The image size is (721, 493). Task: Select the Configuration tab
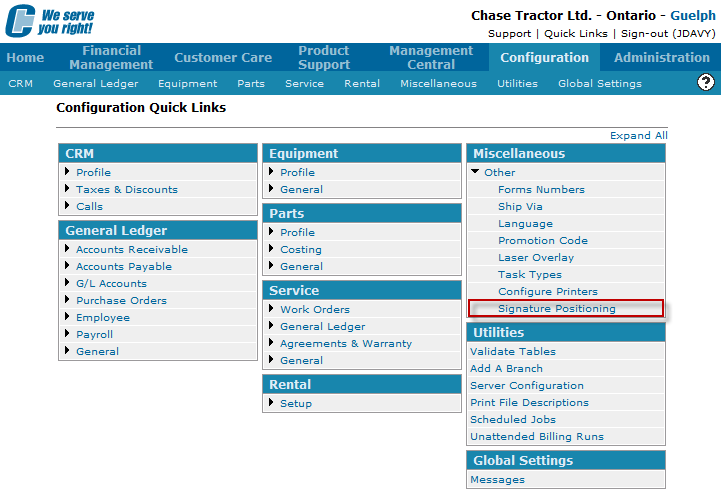[544, 57]
